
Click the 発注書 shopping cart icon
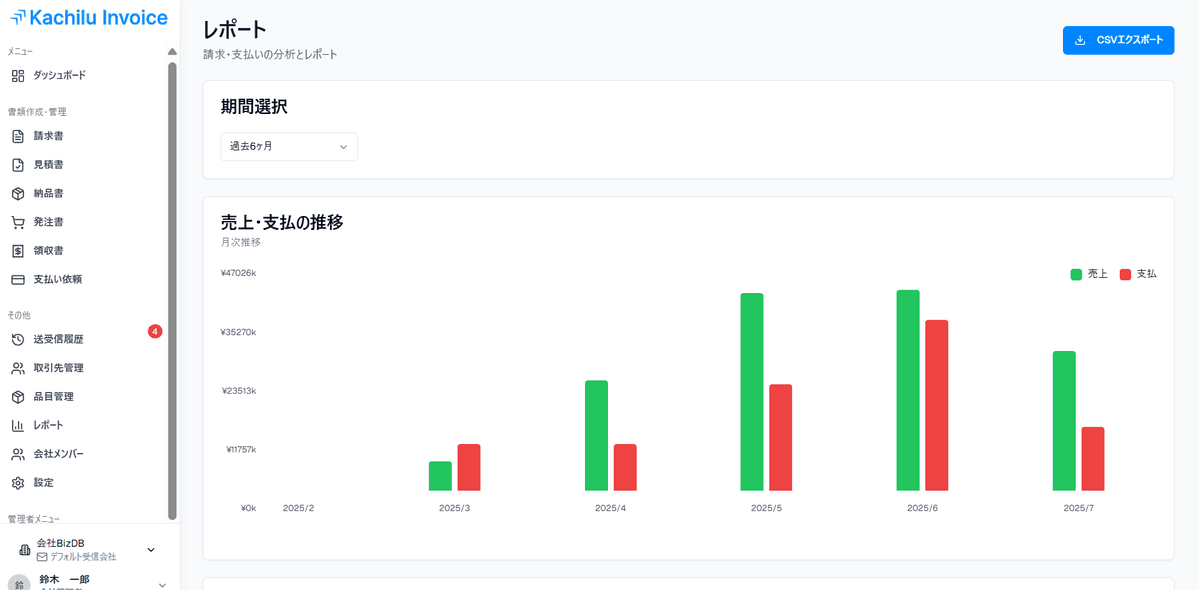point(18,222)
